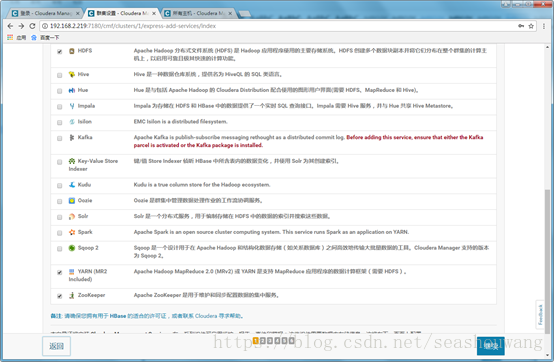Image resolution: width=554 pixels, height=362 pixels.
Task: Click the Hue service icon
Action: [72, 90]
